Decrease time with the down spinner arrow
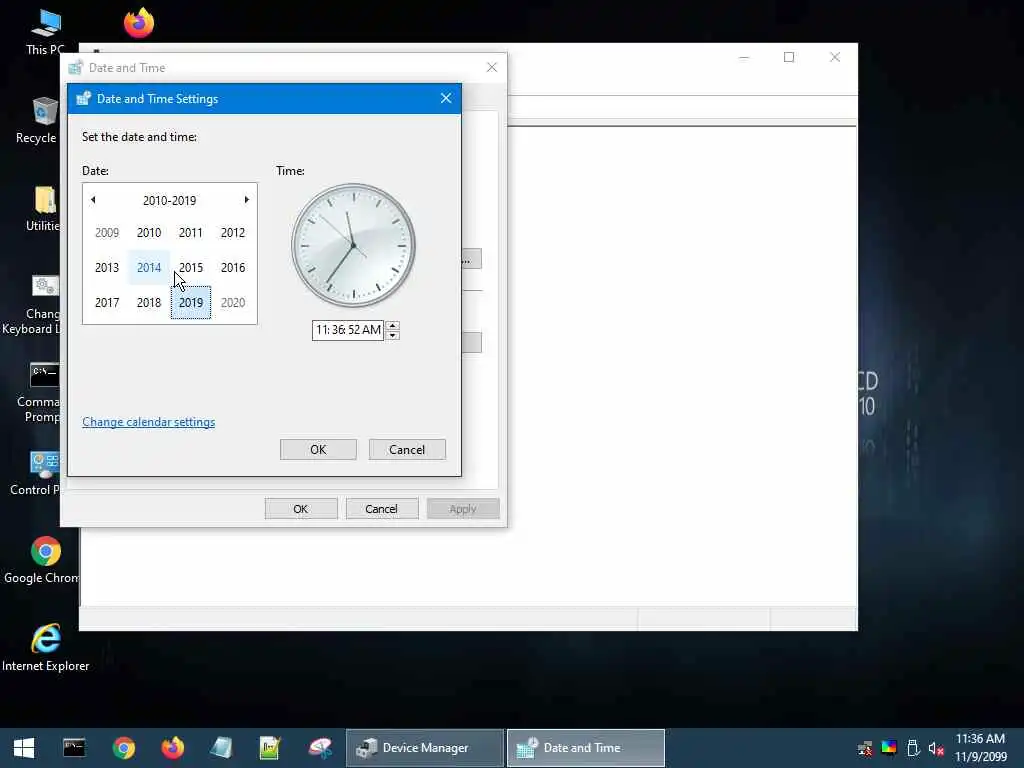Image resolution: width=1024 pixels, height=768 pixels. click(x=392, y=335)
